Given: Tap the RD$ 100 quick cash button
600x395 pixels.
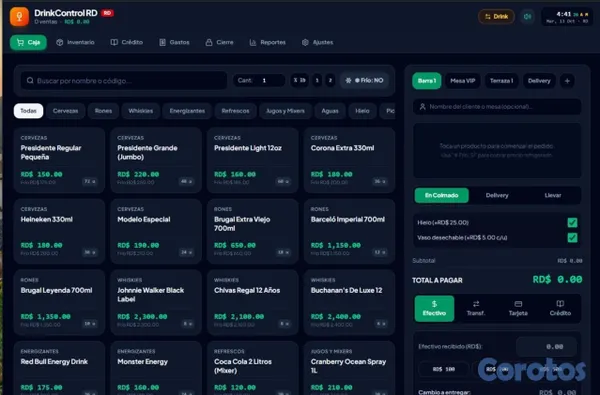Looking at the screenshot, I should pyautogui.click(x=443, y=369).
